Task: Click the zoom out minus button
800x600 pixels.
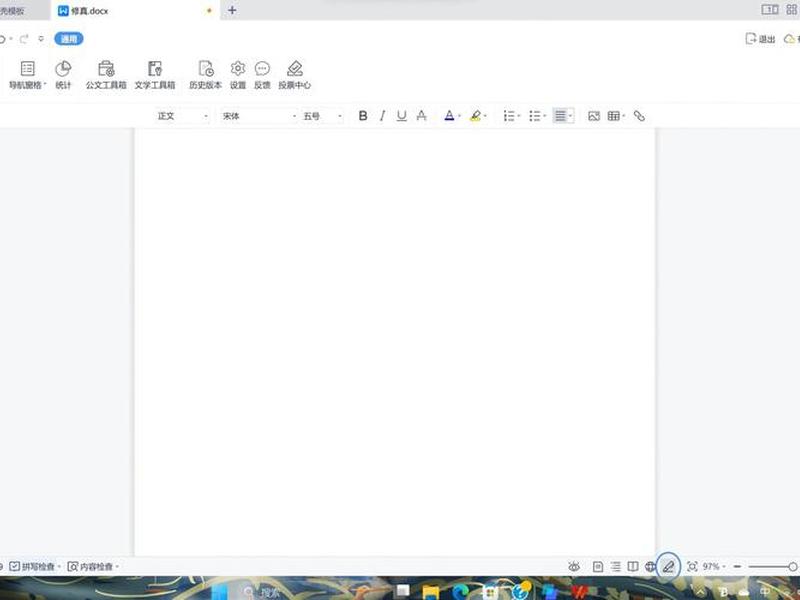Action: pyautogui.click(x=737, y=566)
